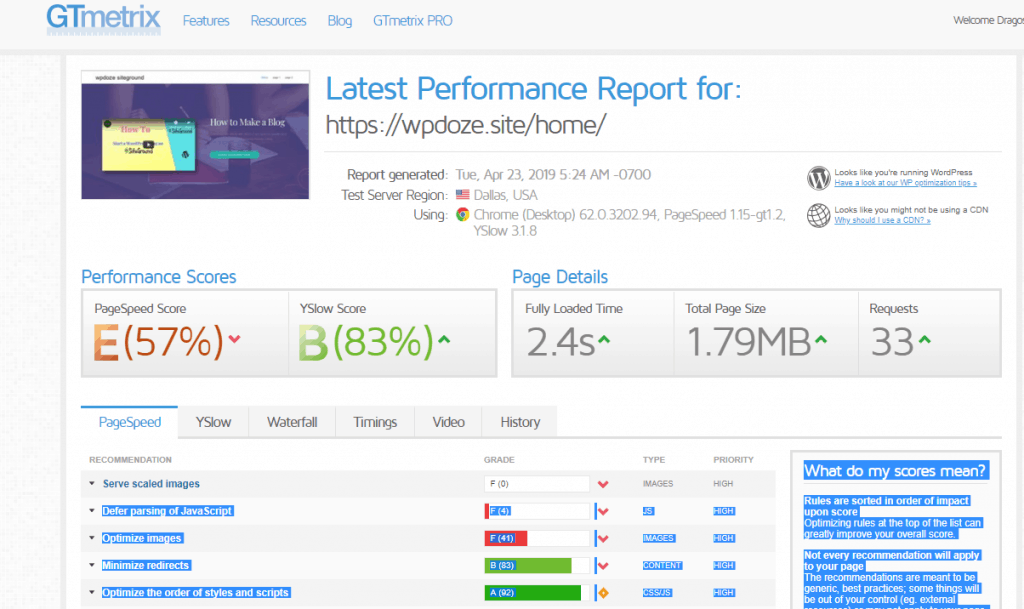Image resolution: width=1024 pixels, height=609 pixels.
Task: Click the 1.79MB page size value
Action: tap(748, 342)
